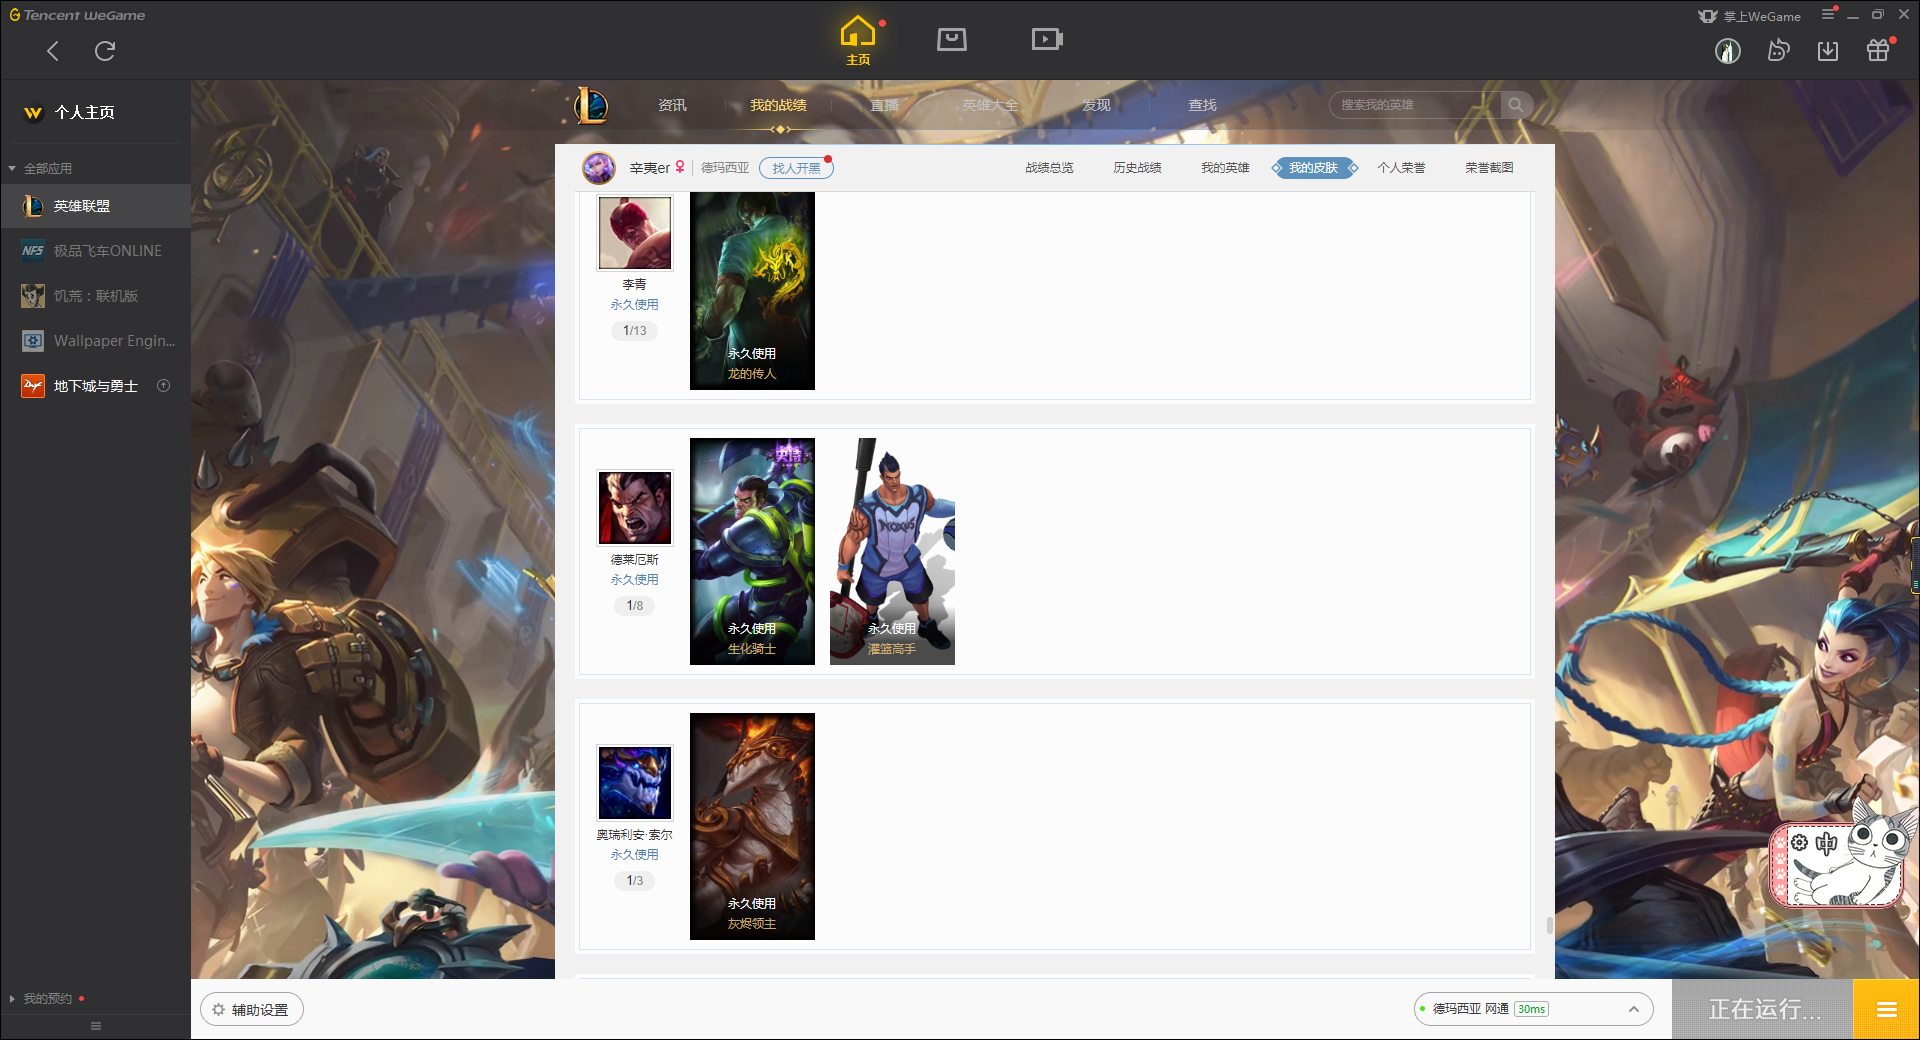
Task: Select 地下城与勇士 in the app list
Action: (95, 386)
